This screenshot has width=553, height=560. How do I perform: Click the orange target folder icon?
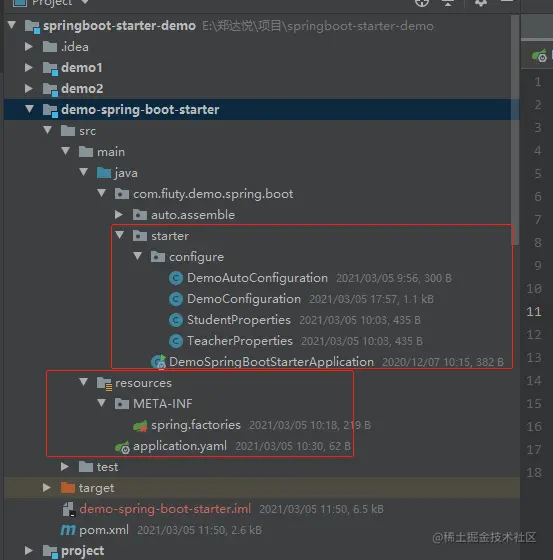(x=68, y=488)
